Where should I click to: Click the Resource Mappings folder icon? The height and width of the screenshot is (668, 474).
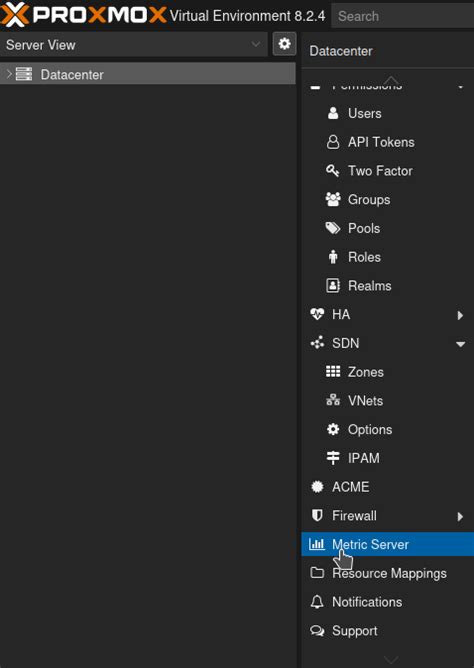tap(317, 573)
